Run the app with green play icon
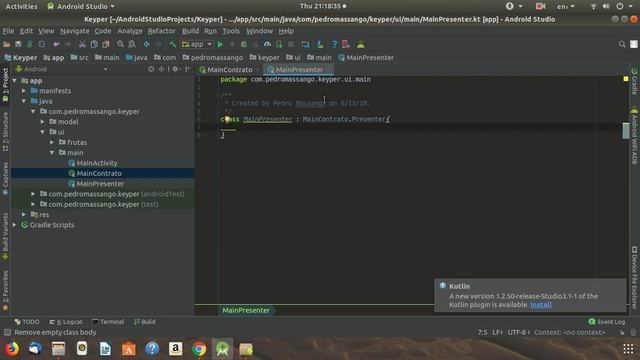Image resolution: width=640 pixels, height=360 pixels. [x=220, y=44]
